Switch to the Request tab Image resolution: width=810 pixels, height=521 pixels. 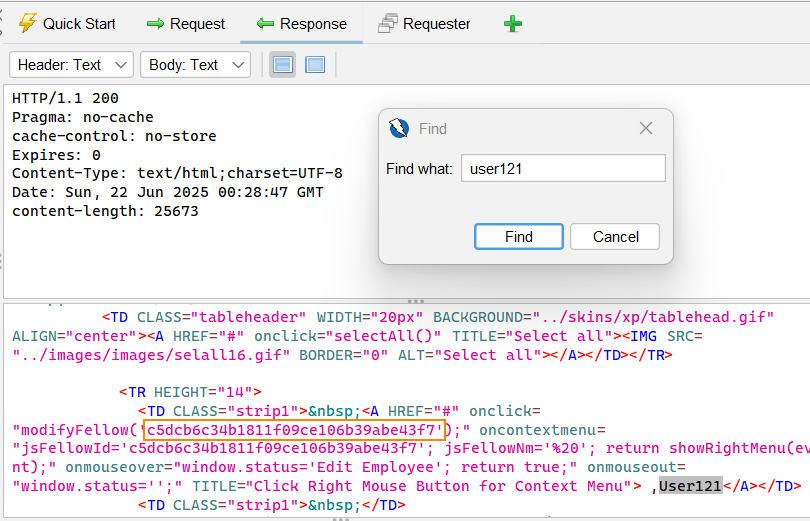pos(185,23)
